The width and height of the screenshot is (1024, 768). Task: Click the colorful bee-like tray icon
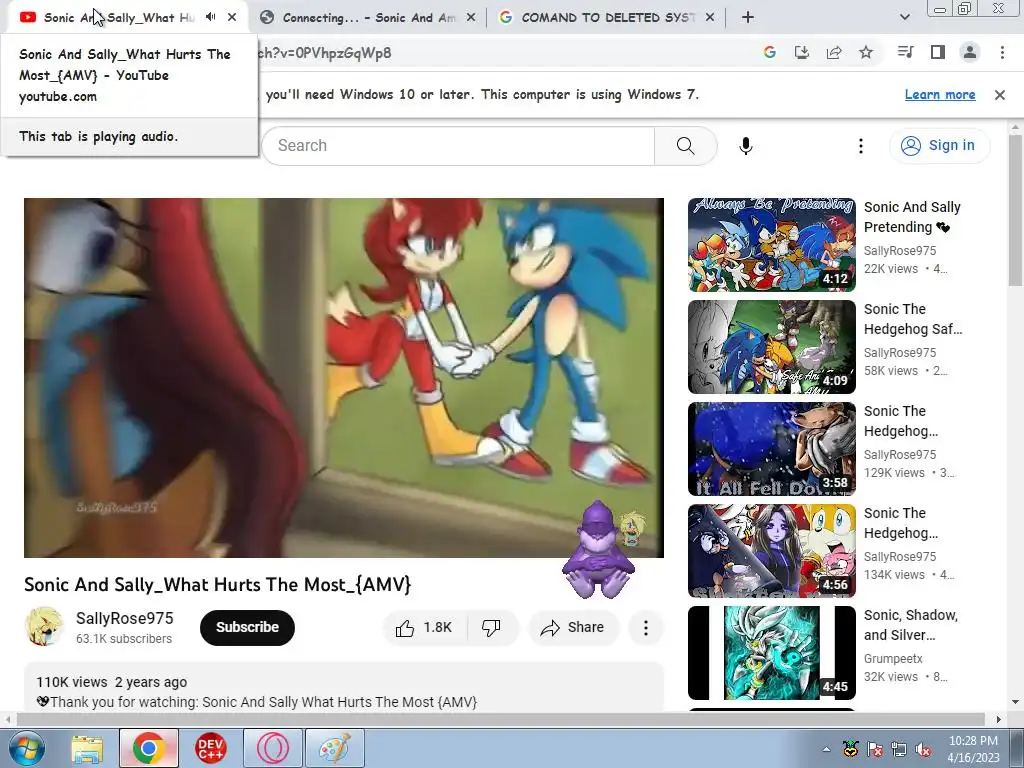pyautogui.click(x=850, y=749)
